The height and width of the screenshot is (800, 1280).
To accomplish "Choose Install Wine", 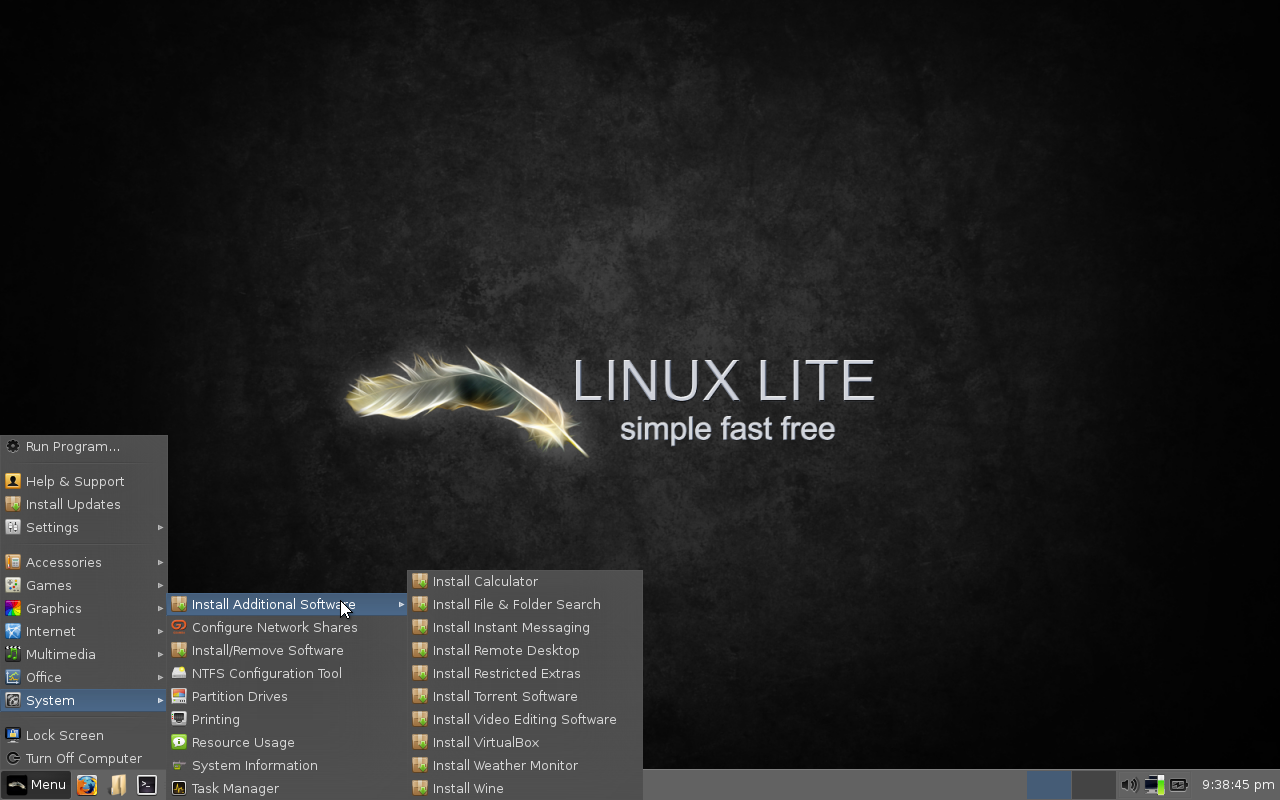I will (x=524, y=788).
